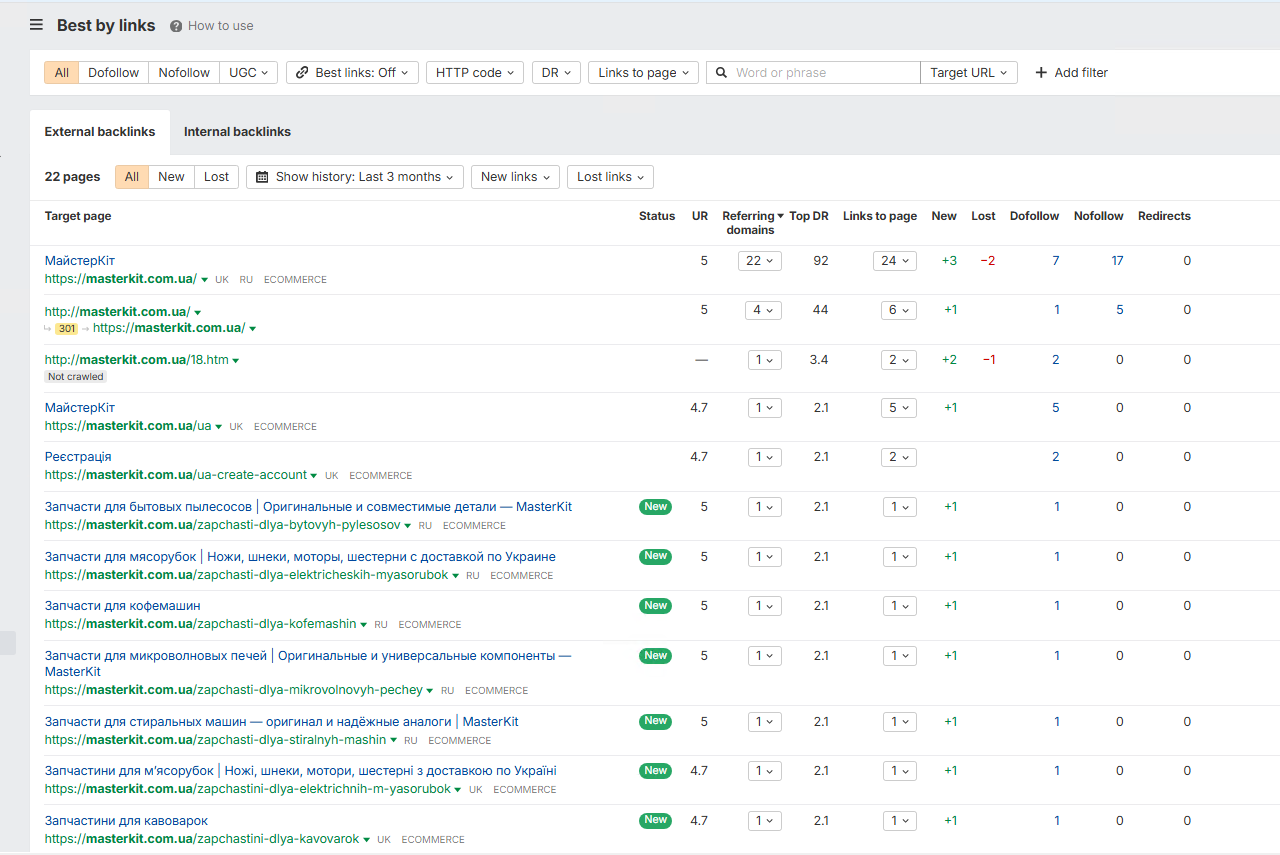Open the New links dropdown
1280x855 pixels.
[x=515, y=177]
